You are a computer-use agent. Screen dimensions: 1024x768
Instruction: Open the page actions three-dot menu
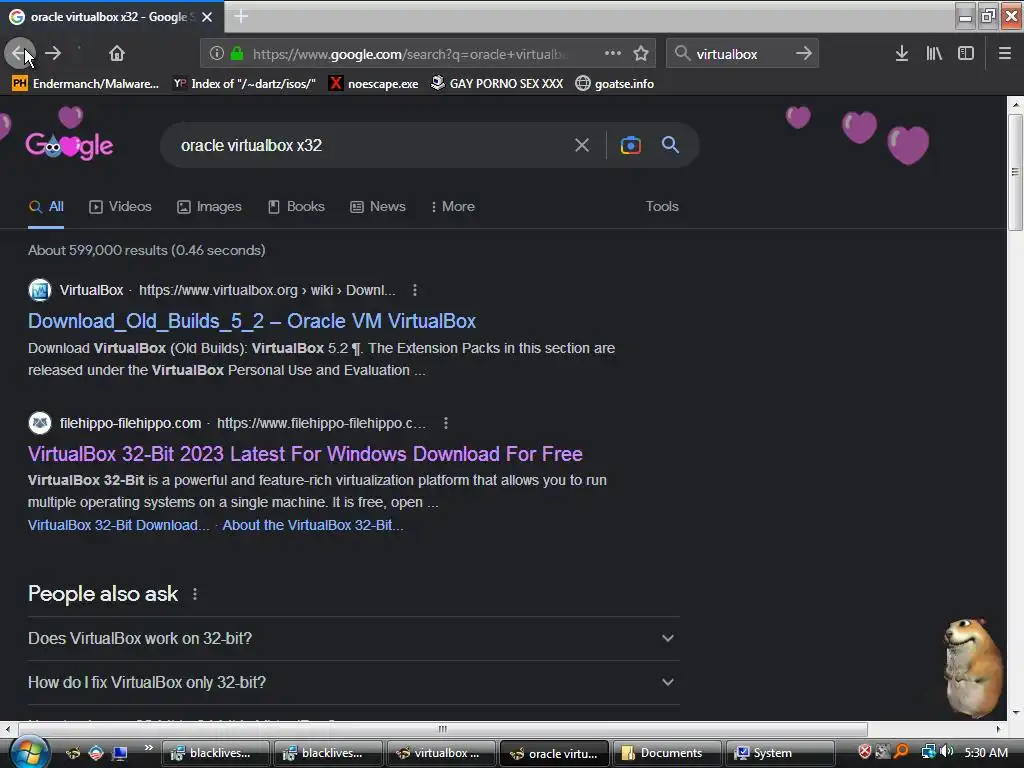[x=613, y=53]
